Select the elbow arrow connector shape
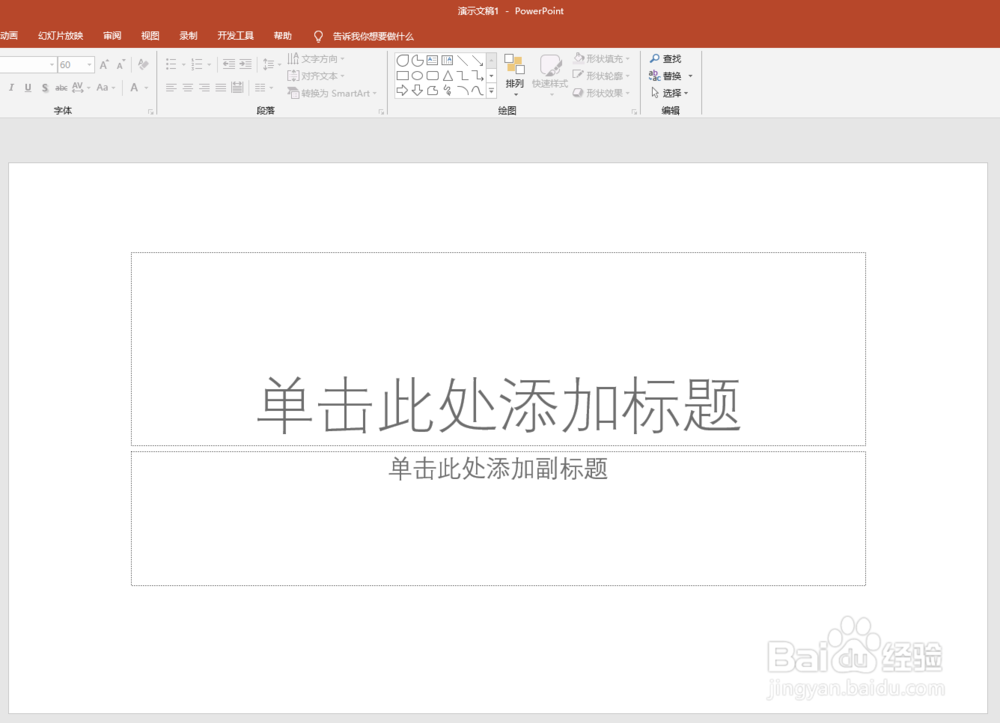This screenshot has height=723, width=1000. click(478, 76)
